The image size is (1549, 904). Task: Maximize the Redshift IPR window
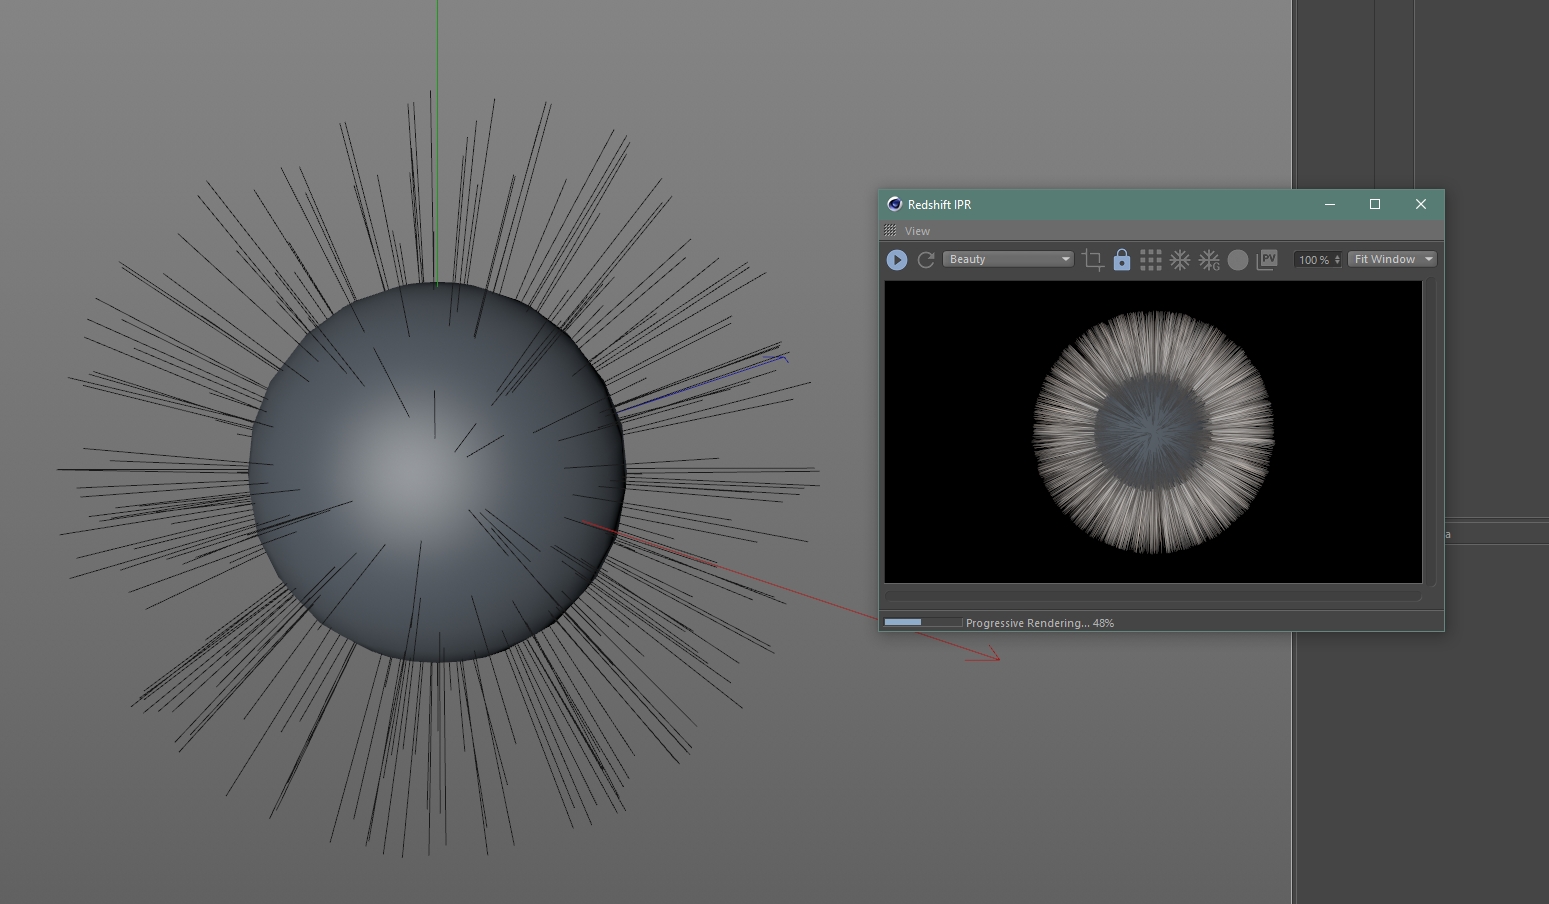click(1375, 204)
